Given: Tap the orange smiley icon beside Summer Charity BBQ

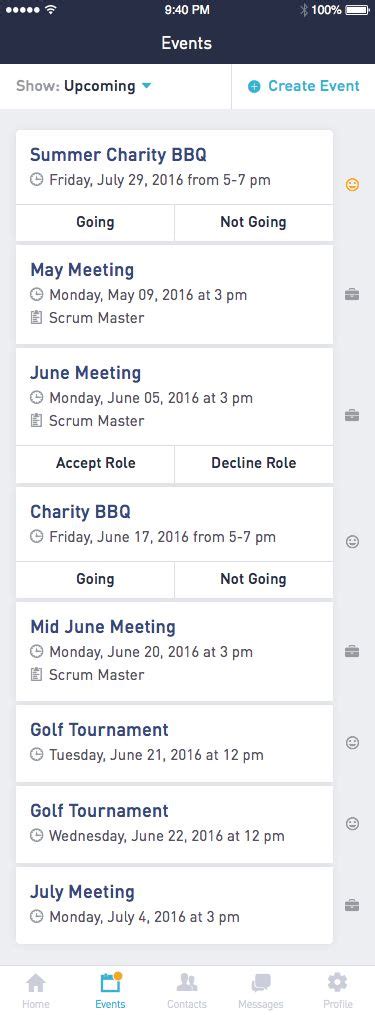Looking at the screenshot, I should [x=352, y=186].
